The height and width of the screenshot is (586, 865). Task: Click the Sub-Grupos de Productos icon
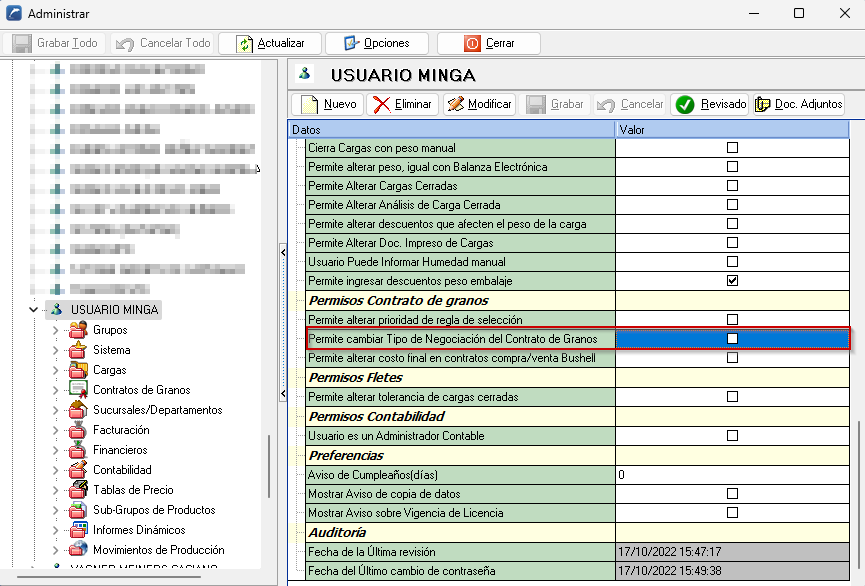(78, 510)
